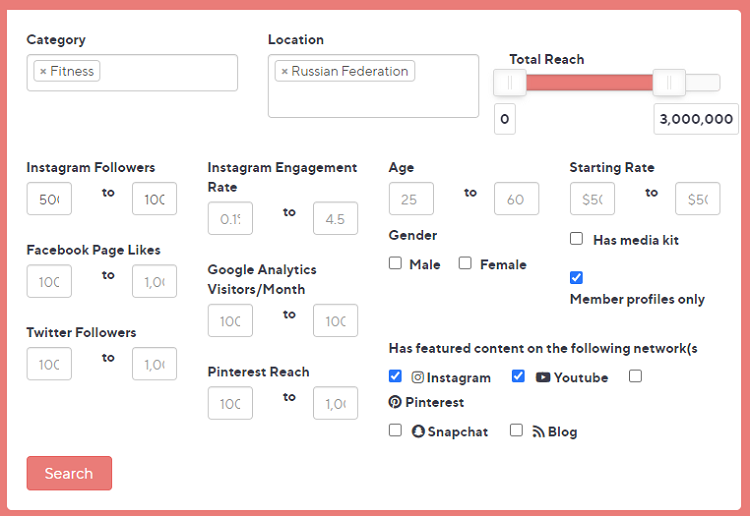Enable the Male gender checkbox
750x516 pixels.
tap(395, 264)
